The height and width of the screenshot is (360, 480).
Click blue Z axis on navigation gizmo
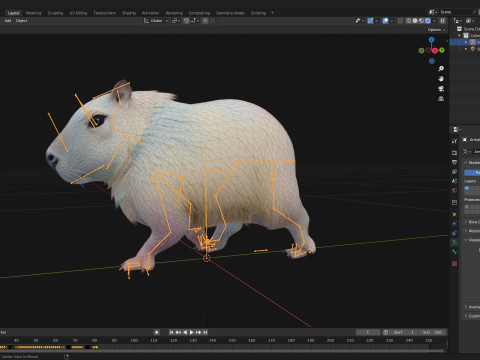point(432,40)
